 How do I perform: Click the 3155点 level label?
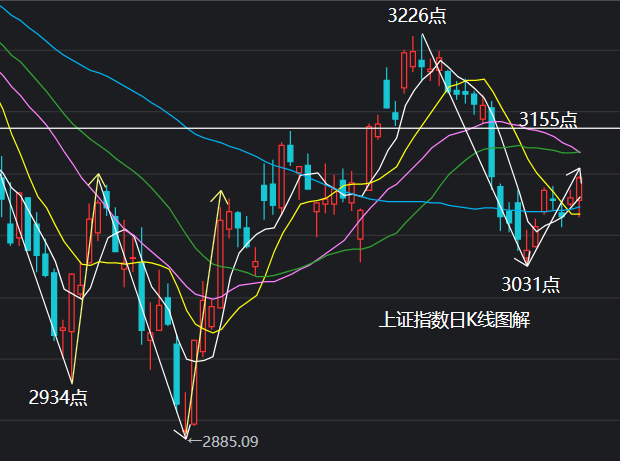tap(548, 119)
